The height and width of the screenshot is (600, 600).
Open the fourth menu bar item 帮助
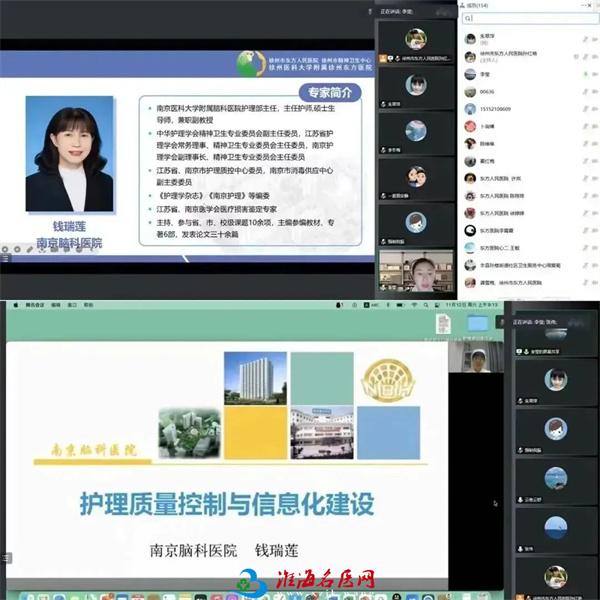pyautogui.click(x=88, y=305)
